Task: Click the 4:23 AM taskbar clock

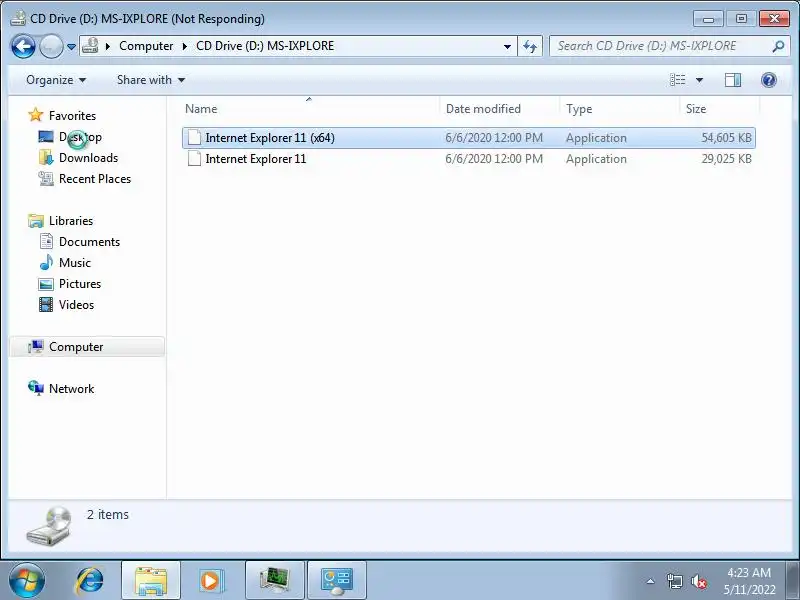Action: pos(749,572)
